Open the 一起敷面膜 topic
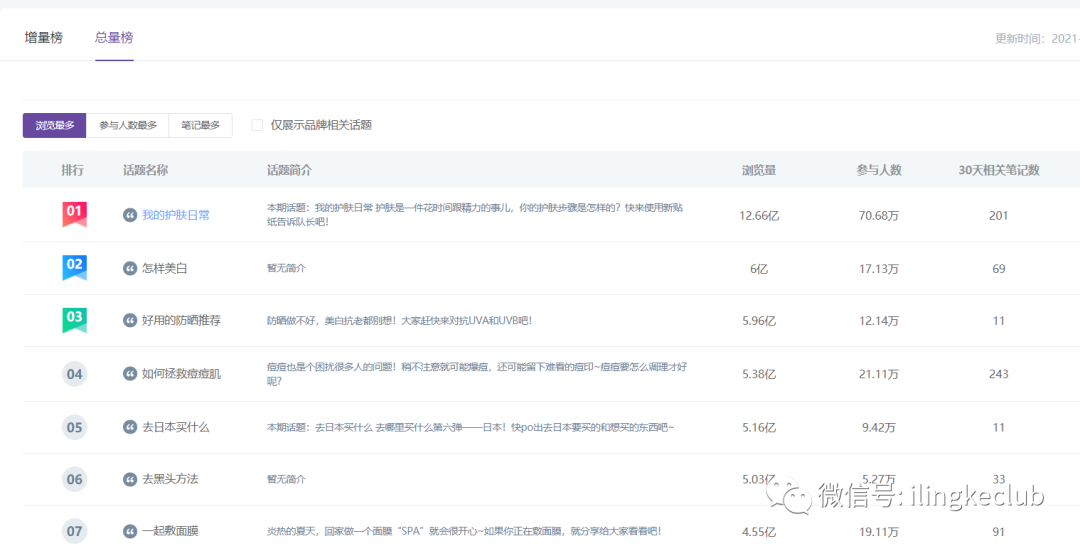The height and width of the screenshot is (546, 1080). tap(170, 531)
